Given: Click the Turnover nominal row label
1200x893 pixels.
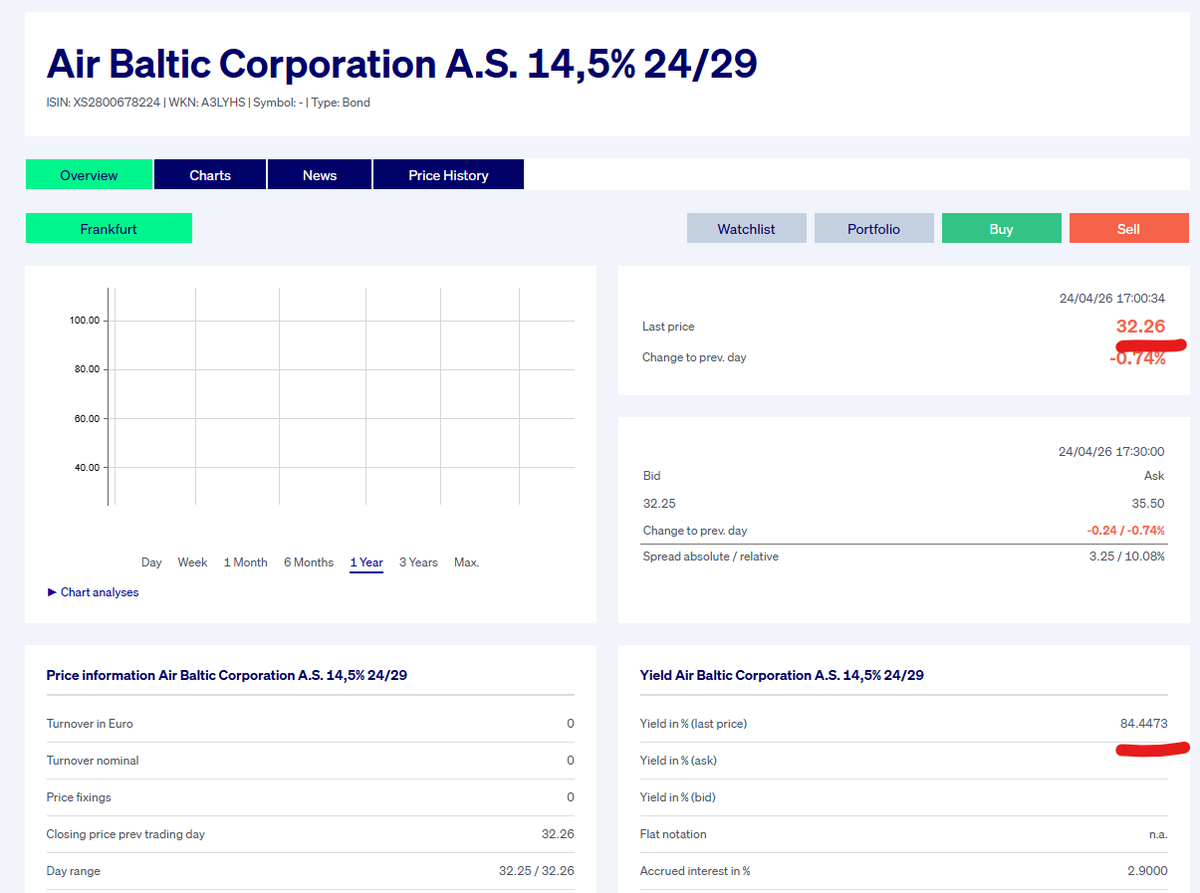Looking at the screenshot, I should coord(93,760).
